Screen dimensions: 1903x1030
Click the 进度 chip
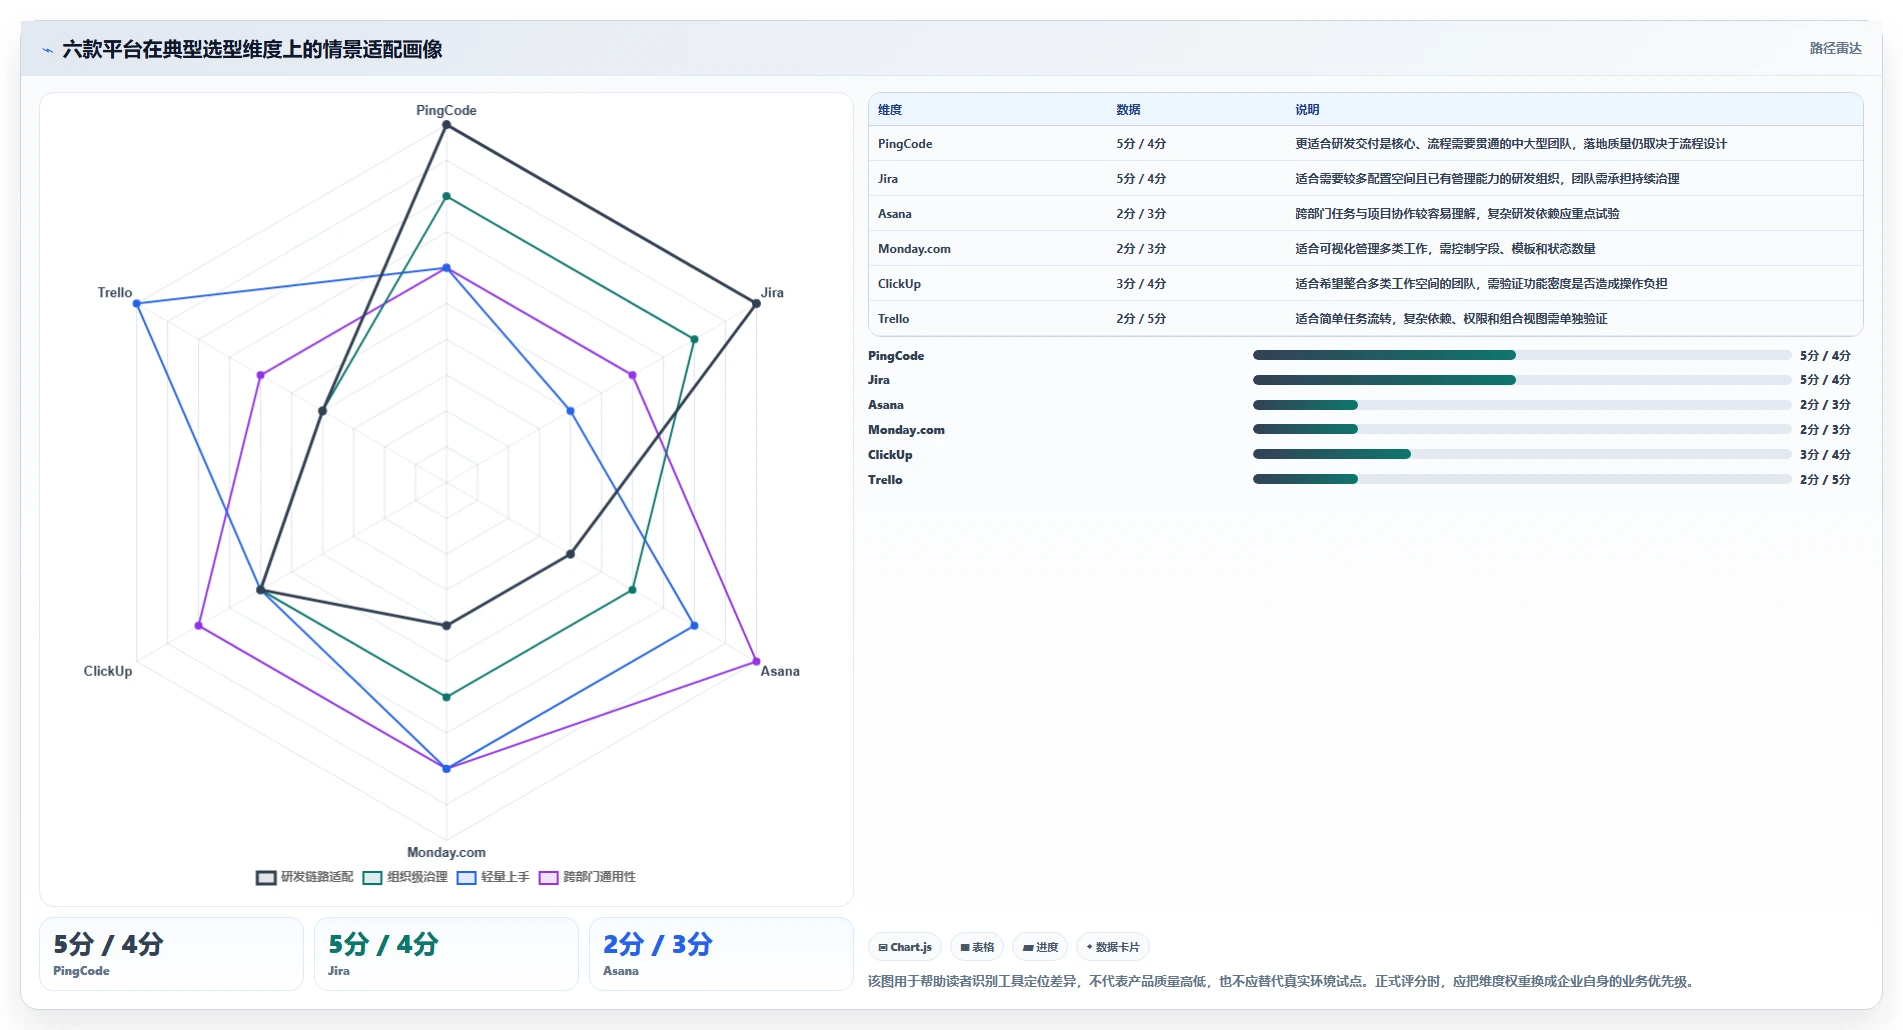1040,947
